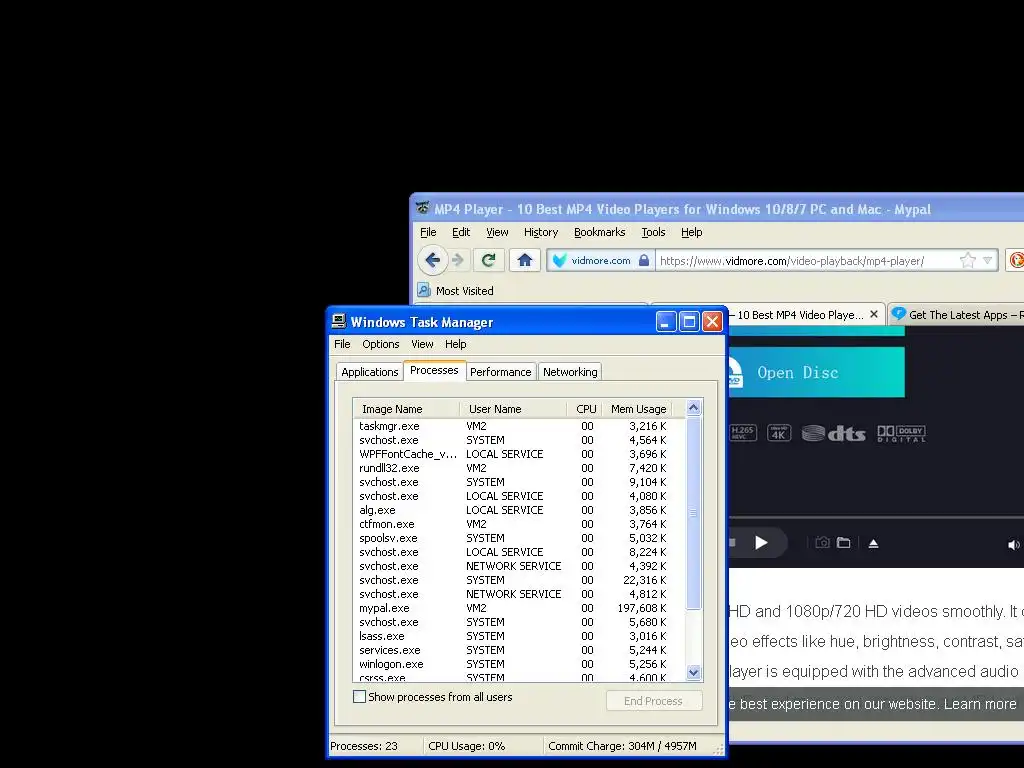Open the File menu in Mypal
This screenshot has height=768, width=1024.
[428, 232]
